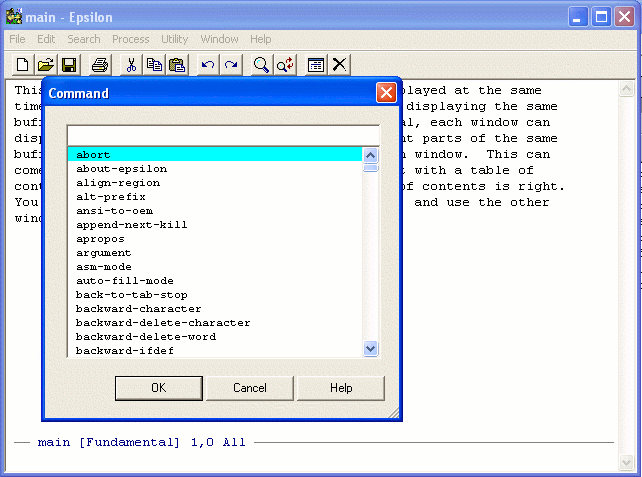This screenshot has height=477, width=642.
Task: Click the New file toolbar icon
Action: click(x=22, y=65)
